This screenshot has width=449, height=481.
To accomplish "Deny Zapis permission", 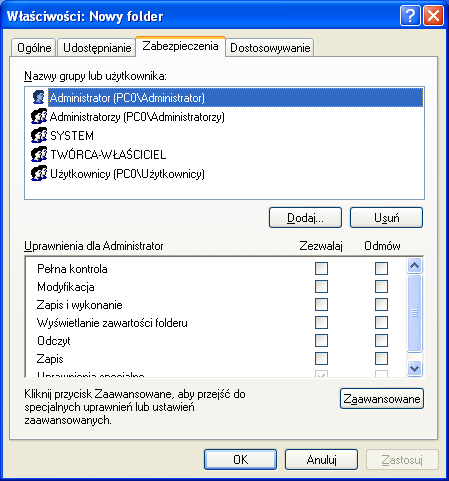I will point(381,358).
